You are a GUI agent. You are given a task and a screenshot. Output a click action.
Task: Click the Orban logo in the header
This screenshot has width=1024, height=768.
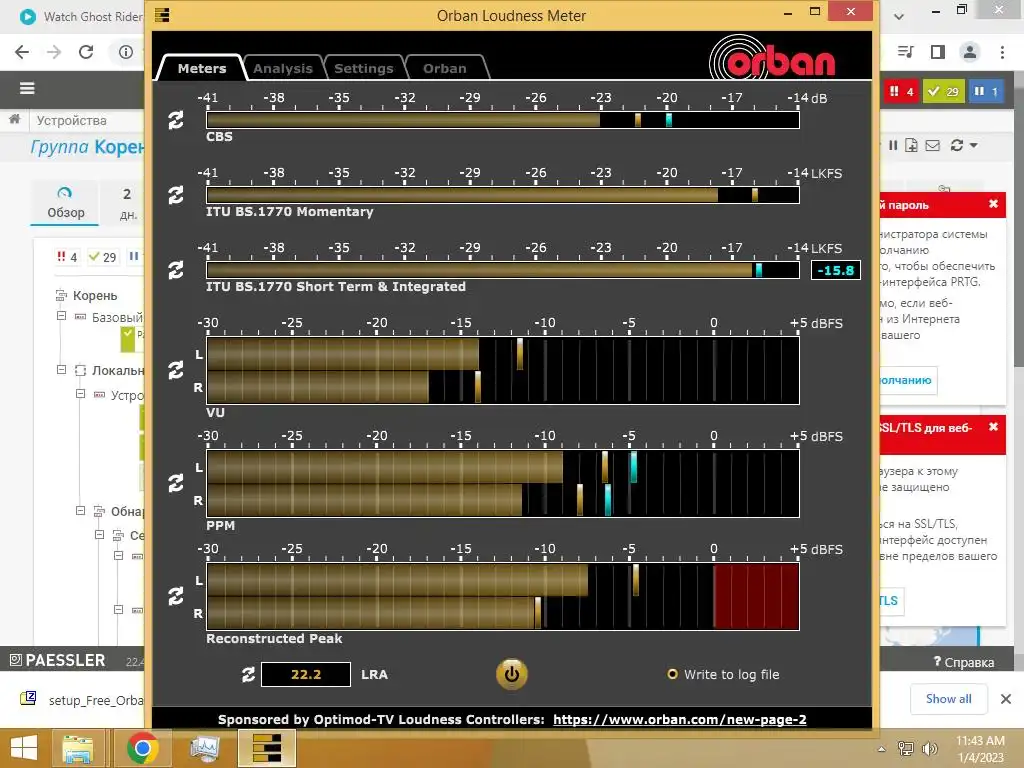click(772, 57)
